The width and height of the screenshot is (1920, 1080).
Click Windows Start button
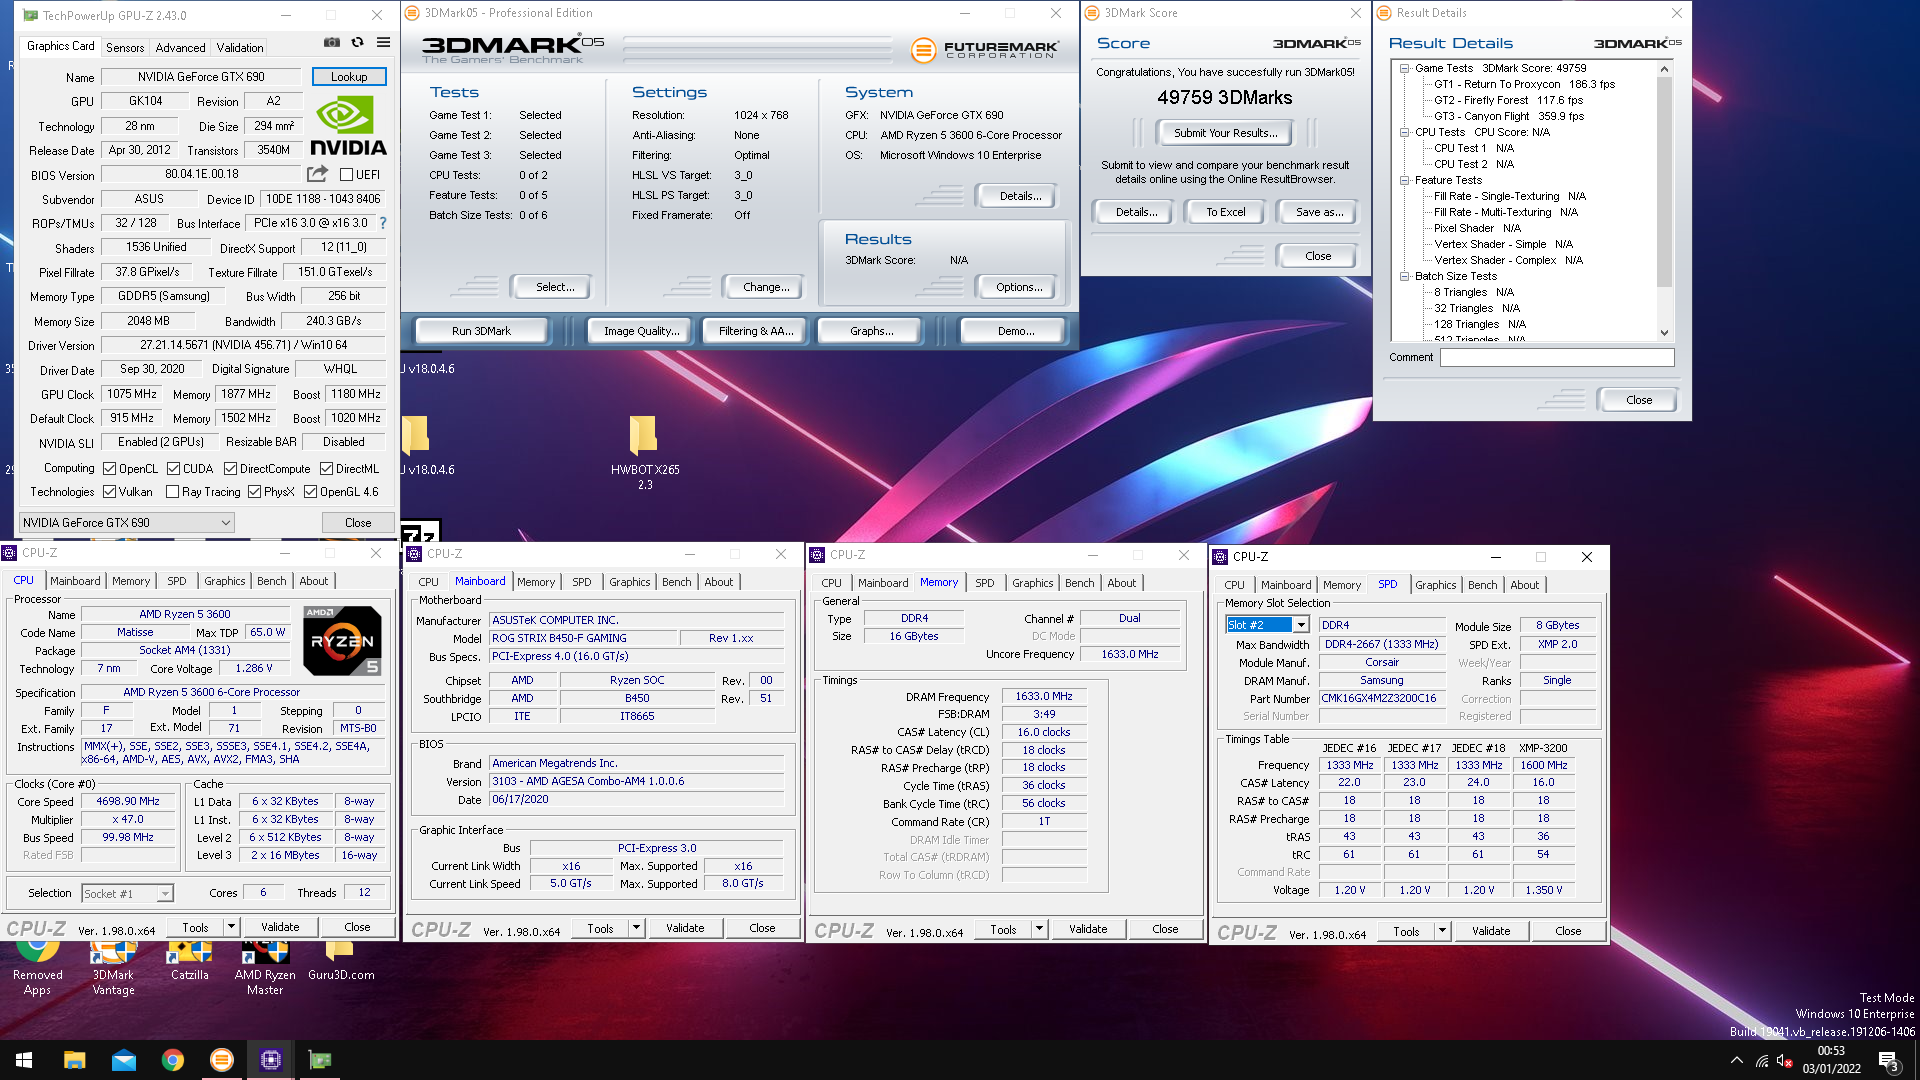point(24,1060)
